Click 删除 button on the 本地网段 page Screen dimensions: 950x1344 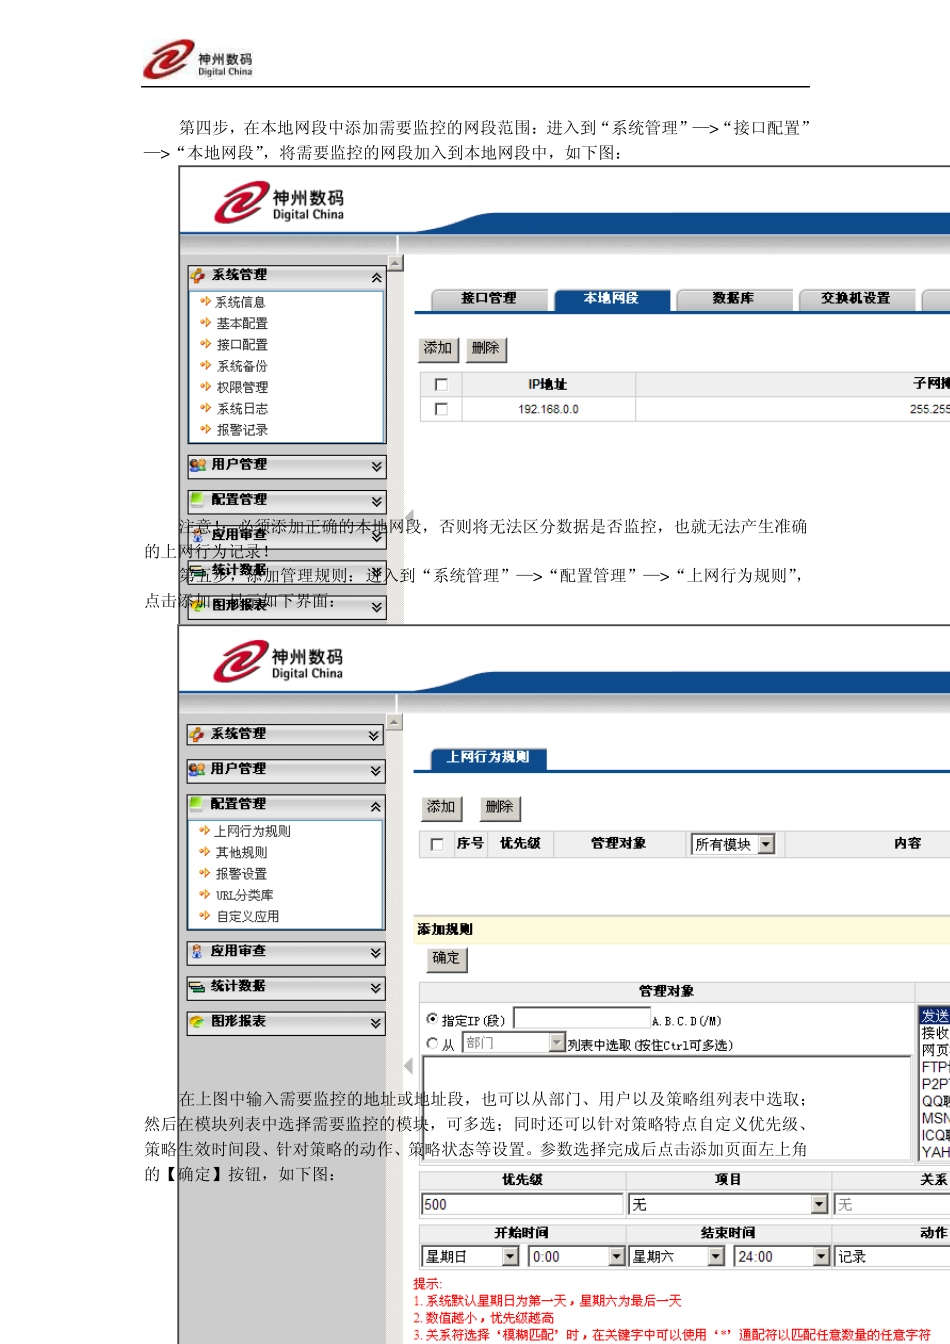(486, 348)
